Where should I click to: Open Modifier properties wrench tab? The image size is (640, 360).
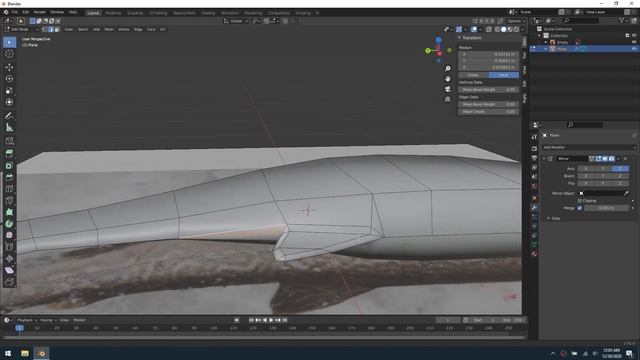[534, 207]
